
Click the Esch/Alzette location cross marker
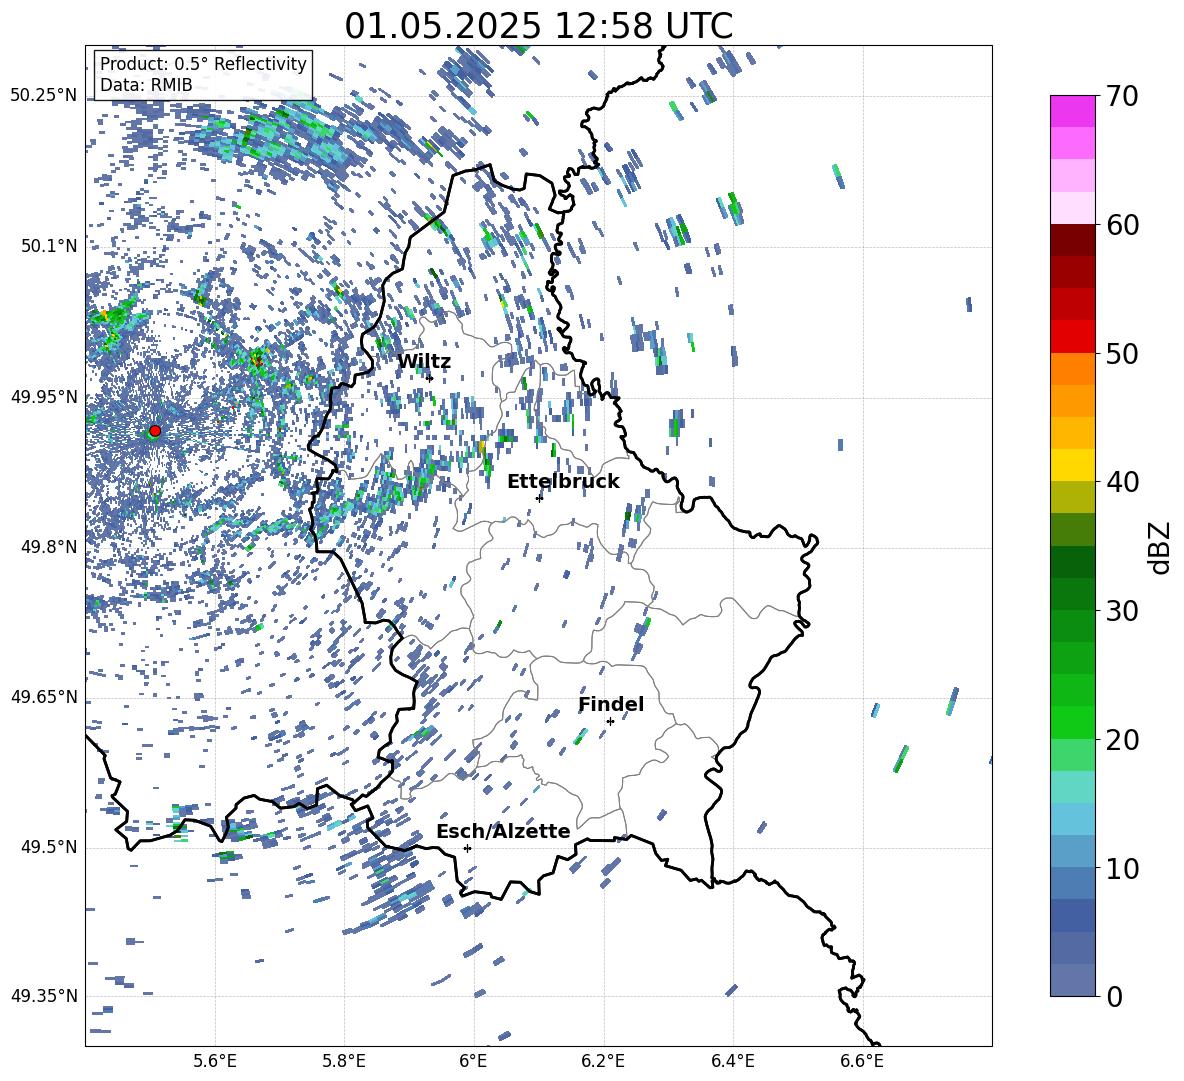tap(467, 848)
